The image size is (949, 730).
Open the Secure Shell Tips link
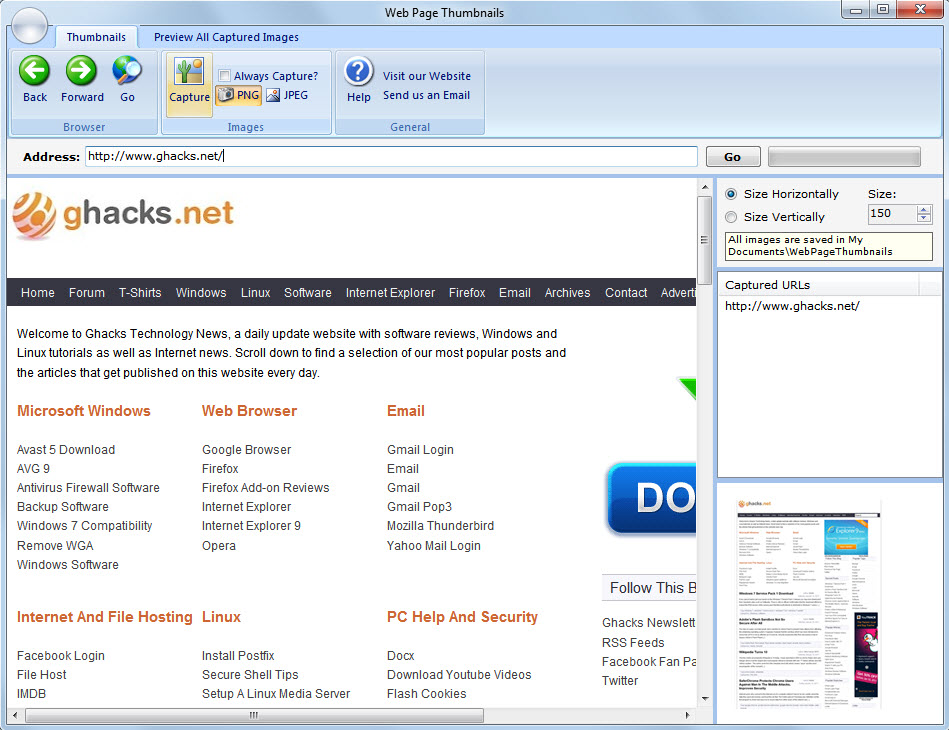pos(250,675)
